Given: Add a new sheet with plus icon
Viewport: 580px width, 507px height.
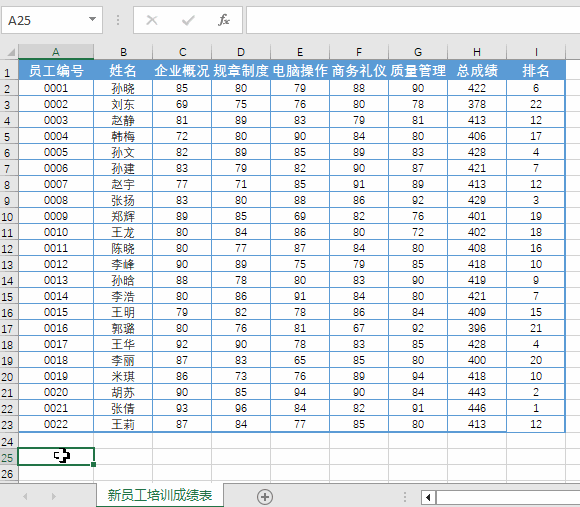Looking at the screenshot, I should coord(265,497).
